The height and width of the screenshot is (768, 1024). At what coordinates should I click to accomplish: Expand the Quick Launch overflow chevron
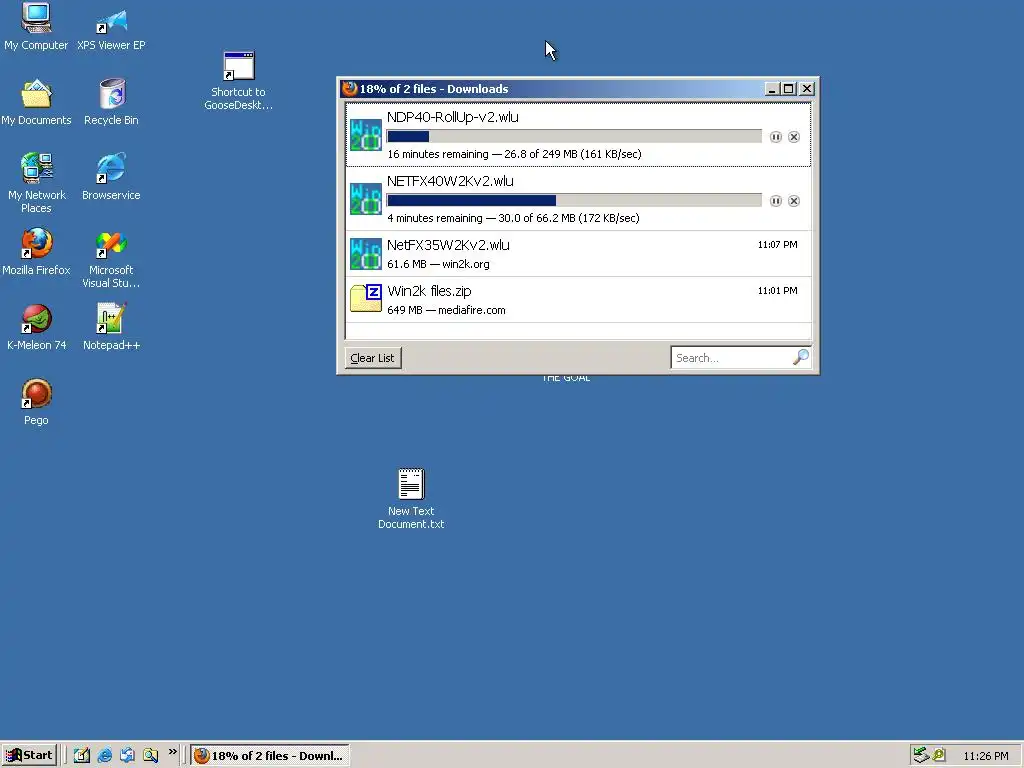point(172,752)
